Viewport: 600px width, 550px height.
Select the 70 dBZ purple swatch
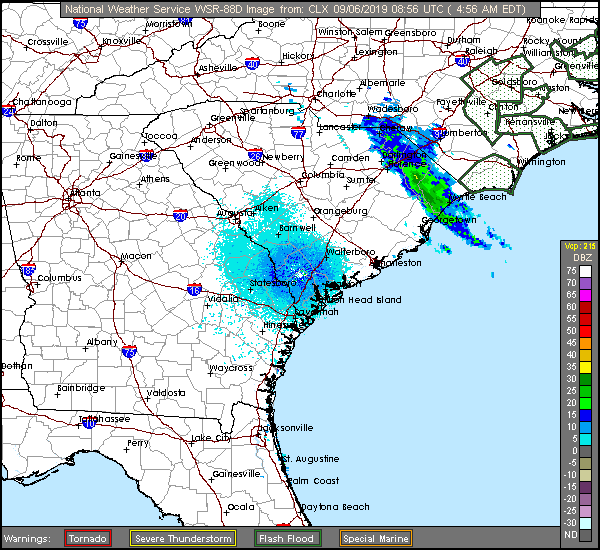pyautogui.click(x=585, y=283)
